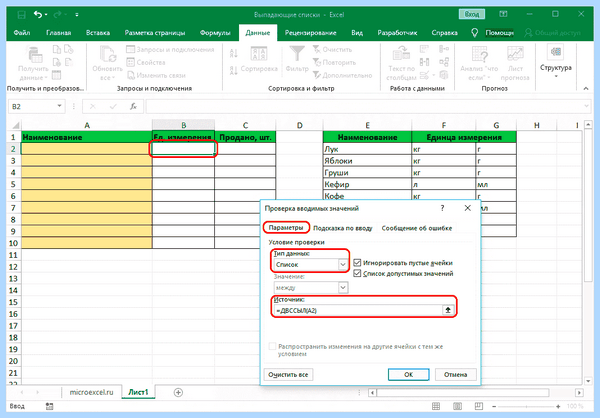Image resolution: width=600 pixels, height=418 pixels.
Task: Click Дополнительно filter button
Action: 342,75
